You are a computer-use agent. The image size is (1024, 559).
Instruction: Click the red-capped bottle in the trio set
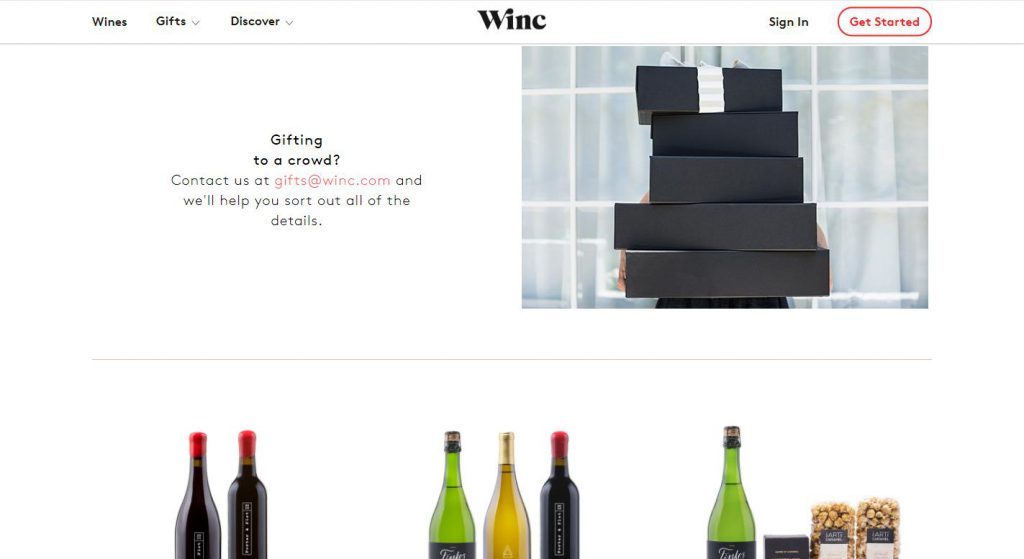[560, 494]
